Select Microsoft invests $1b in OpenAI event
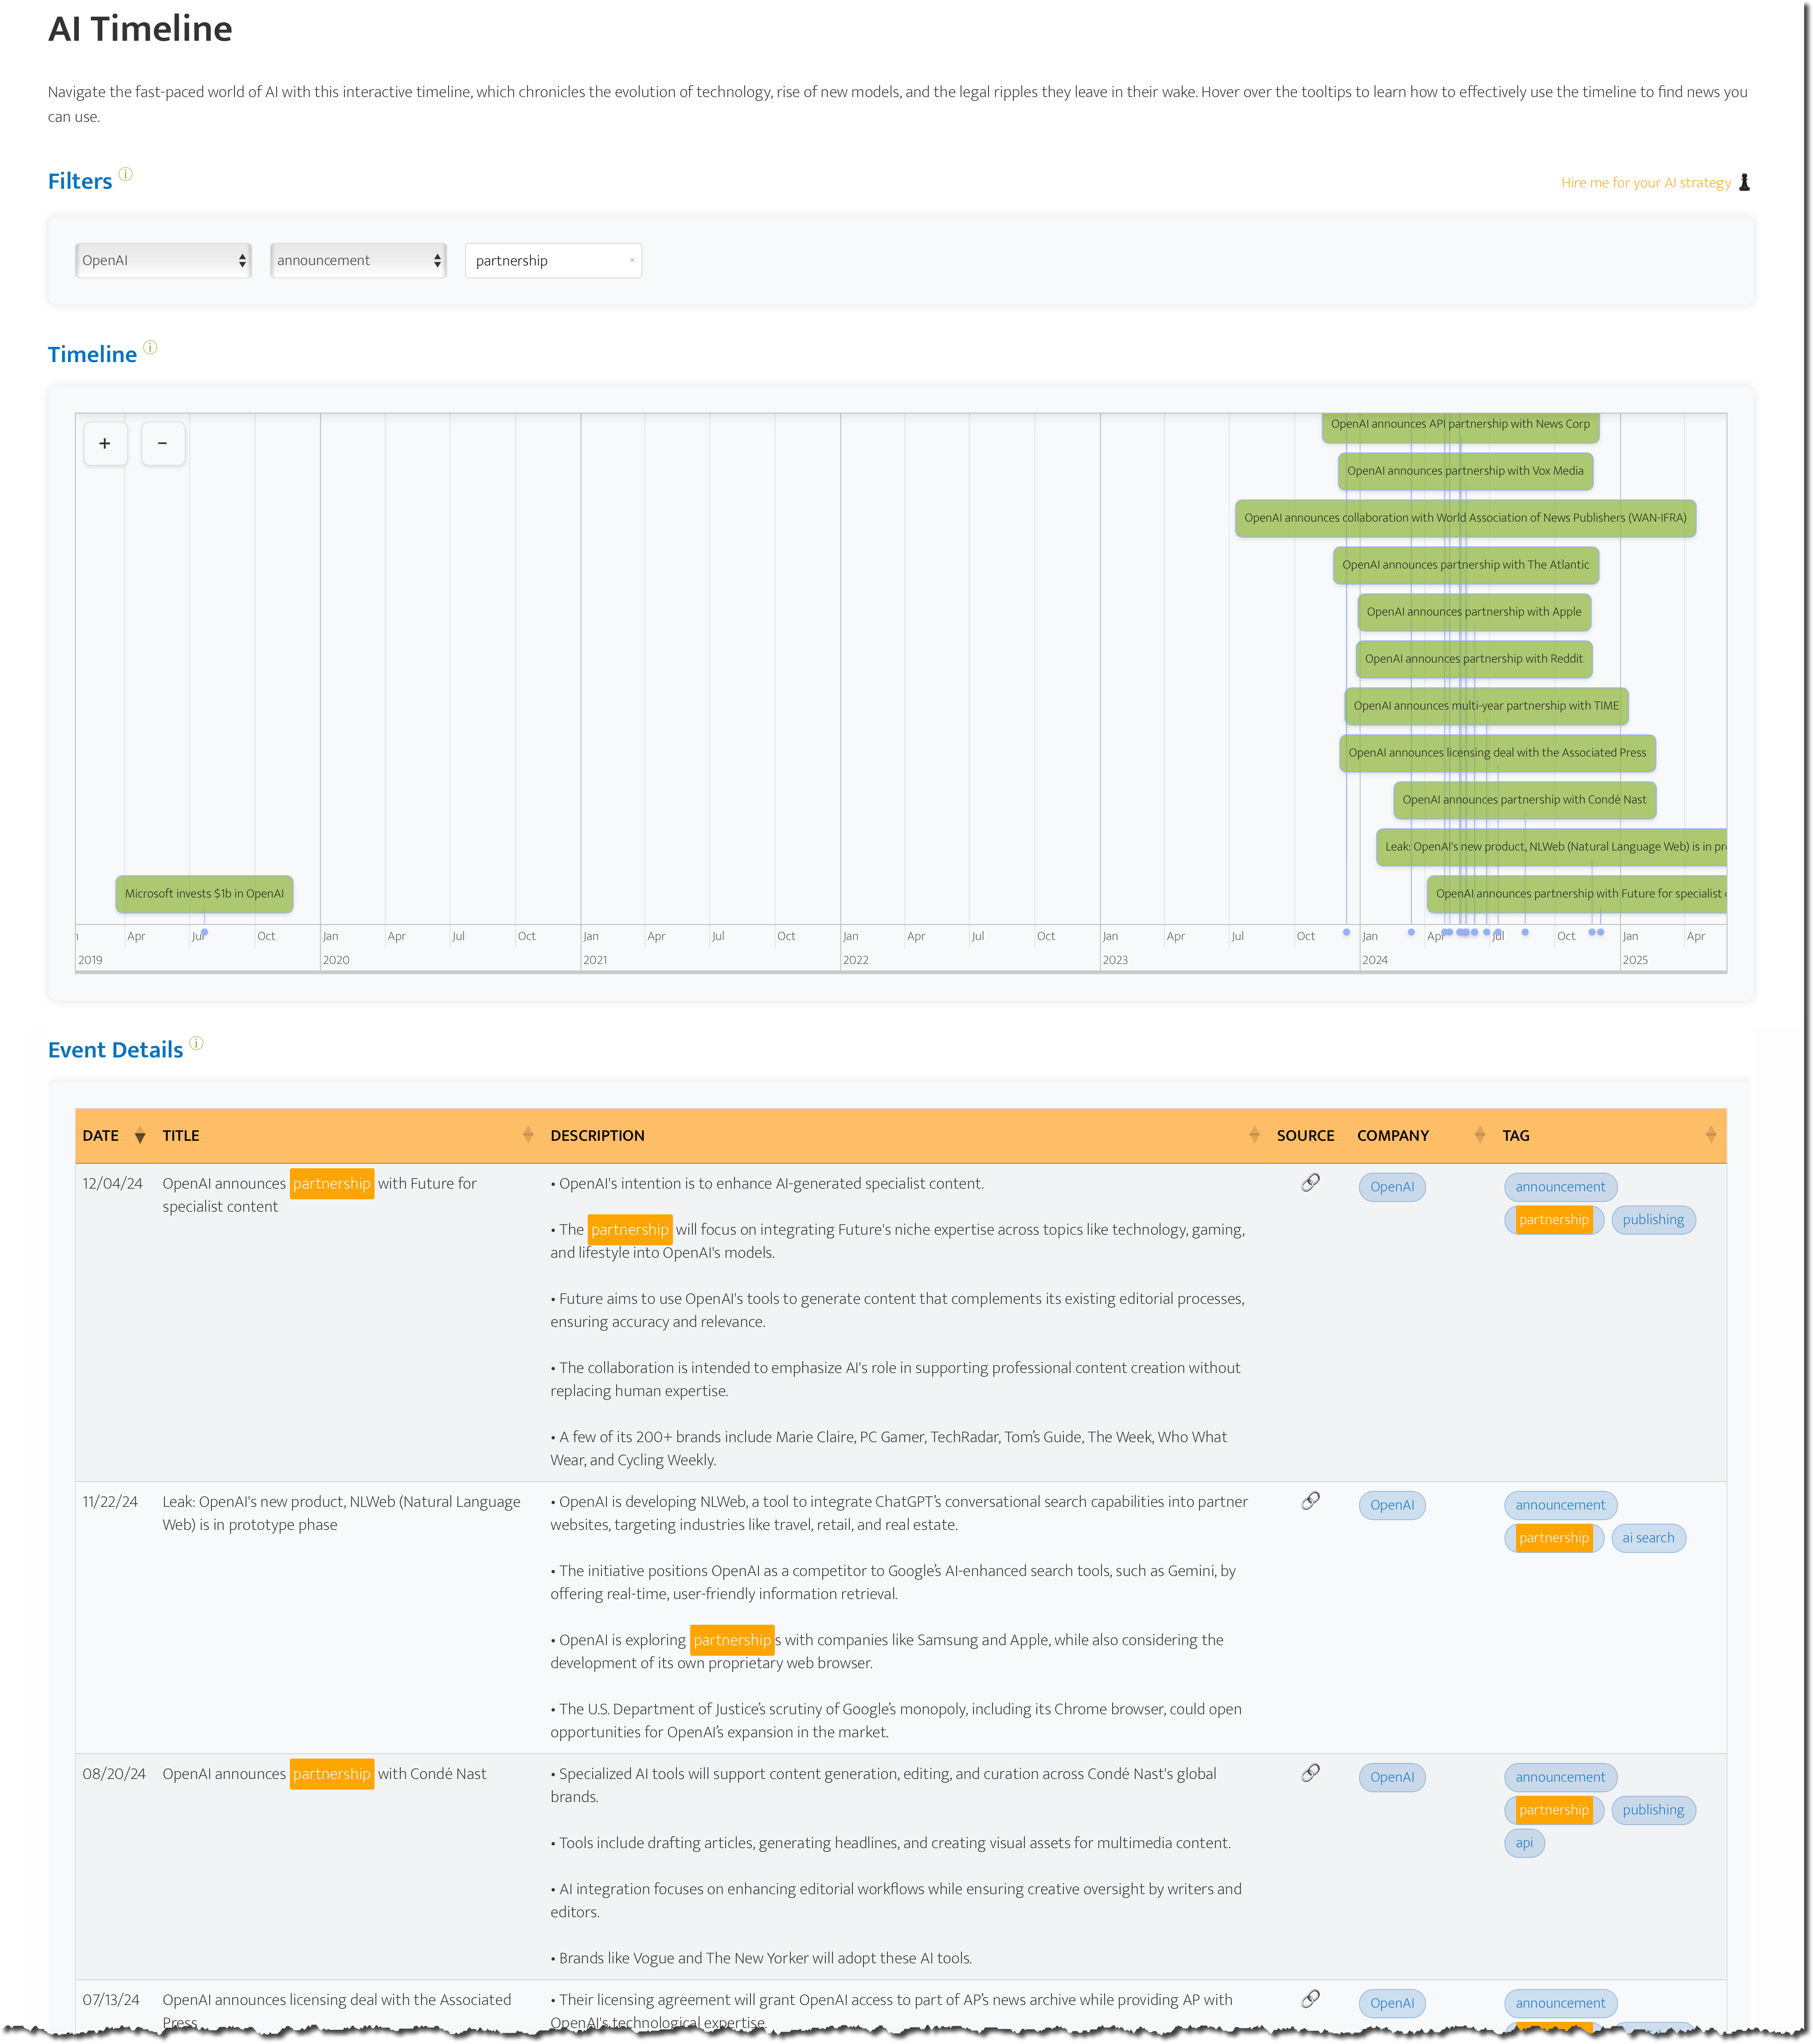This screenshot has width=1813, height=2044. (x=204, y=894)
